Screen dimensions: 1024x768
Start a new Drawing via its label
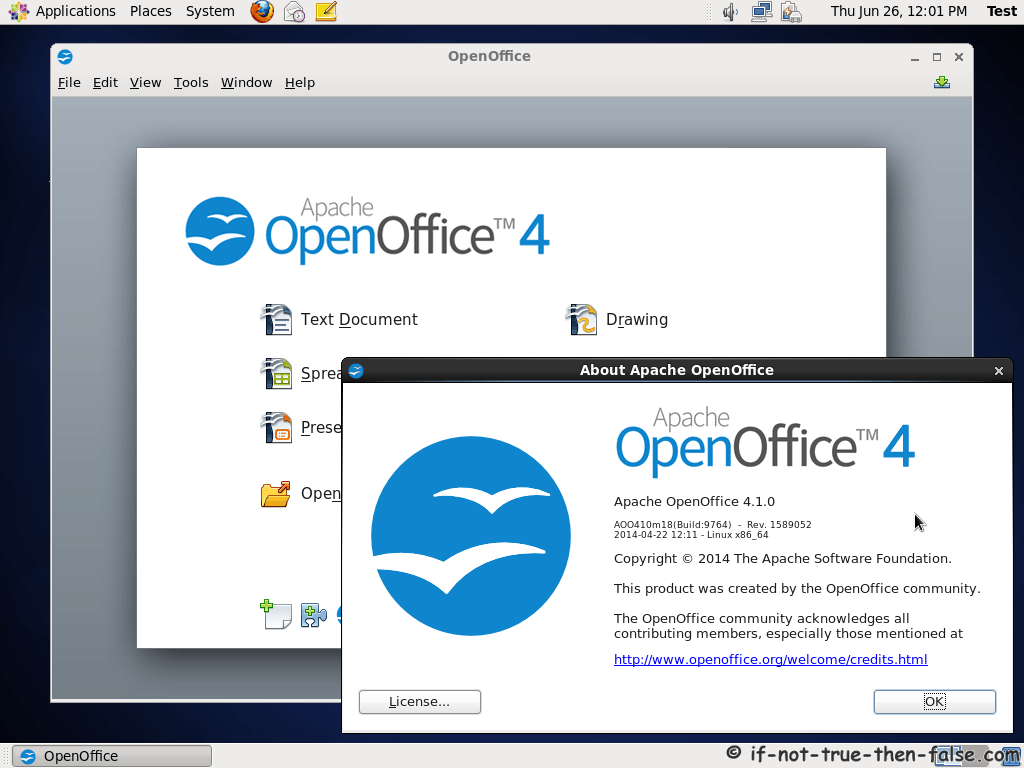[x=637, y=319]
